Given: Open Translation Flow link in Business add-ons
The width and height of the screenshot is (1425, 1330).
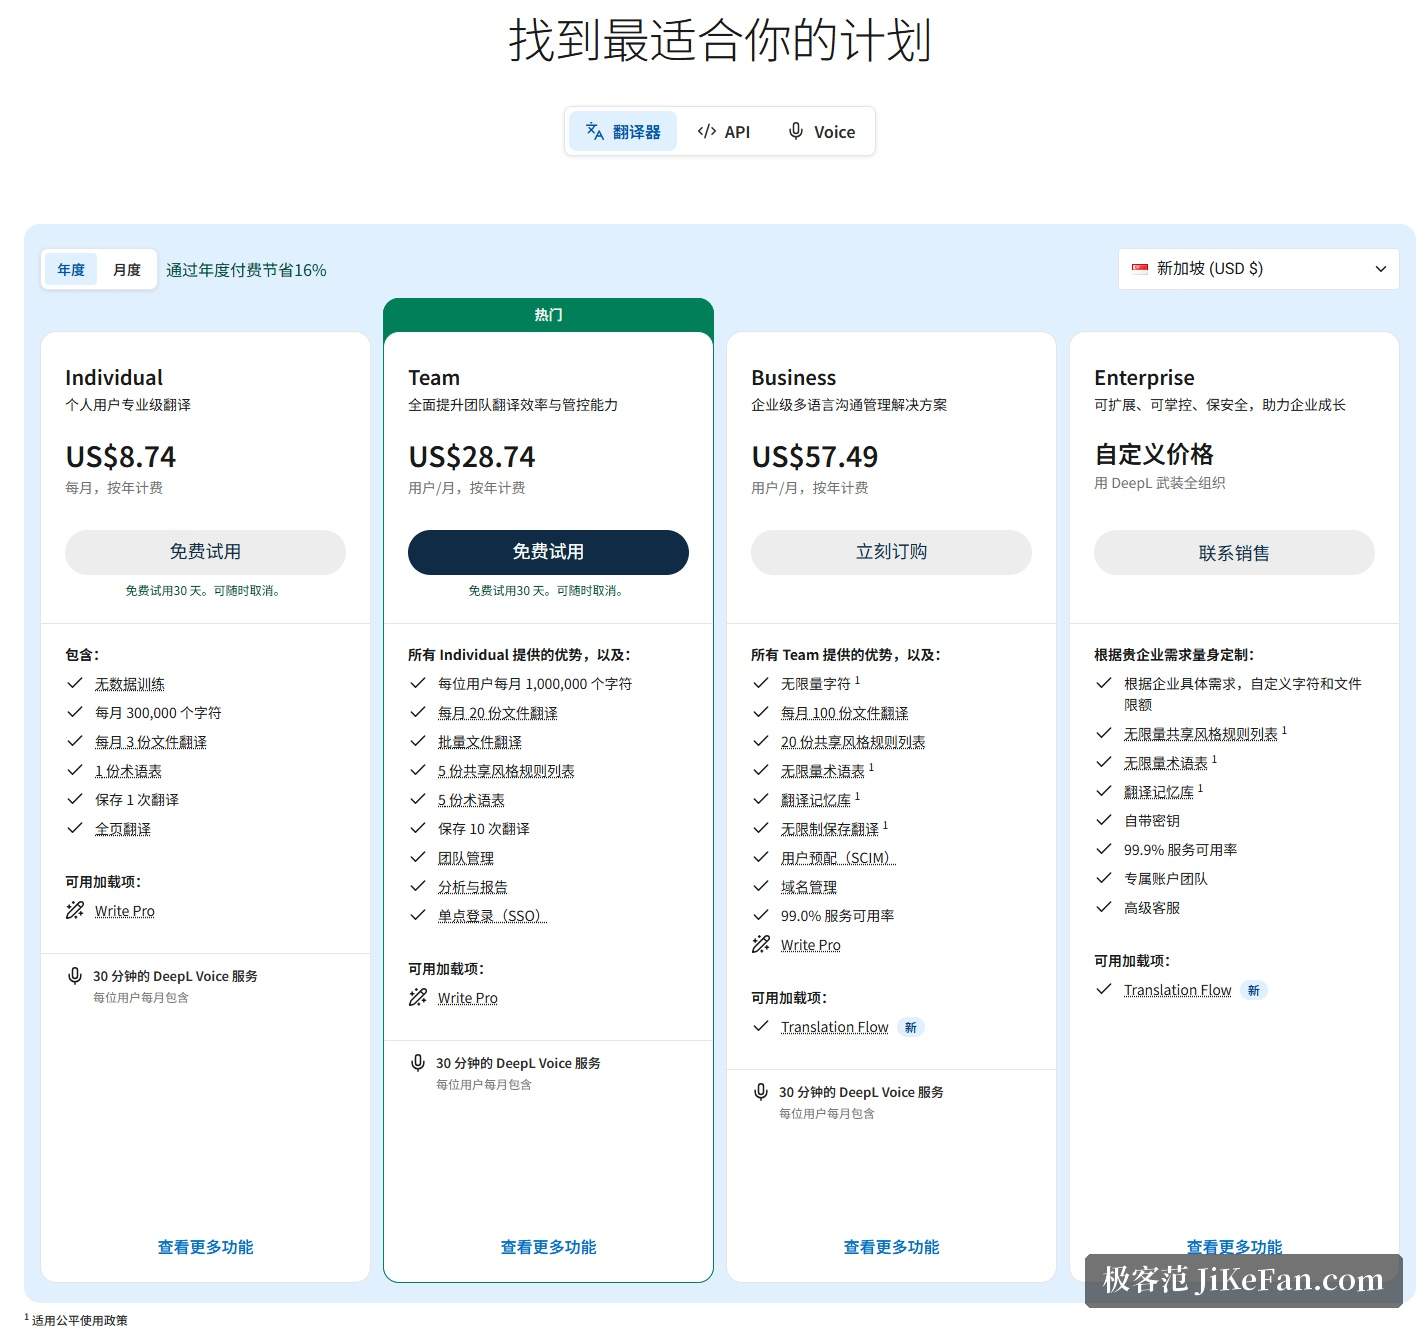Looking at the screenshot, I should coord(835,1027).
